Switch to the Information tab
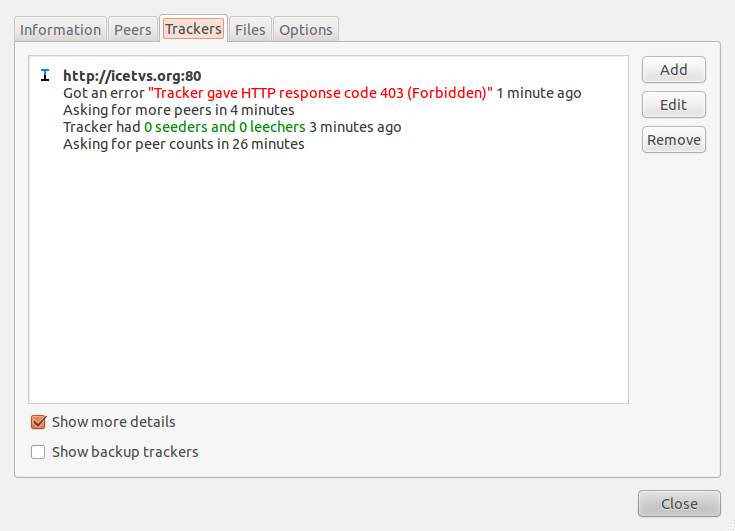This screenshot has width=735, height=531. 61,30
